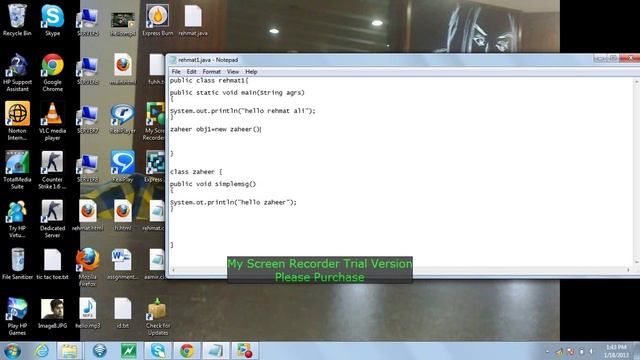Viewport: 640px width, 360px height.
Task: Select the hello.mp3 audio file icon
Action: point(87,313)
